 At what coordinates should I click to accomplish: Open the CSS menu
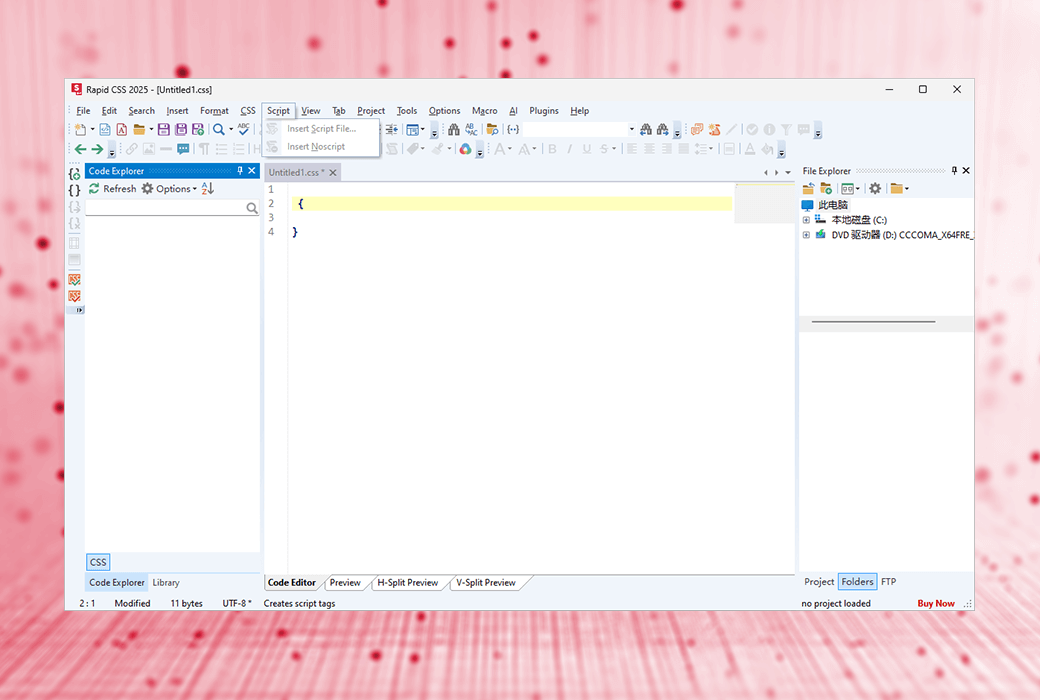point(247,111)
